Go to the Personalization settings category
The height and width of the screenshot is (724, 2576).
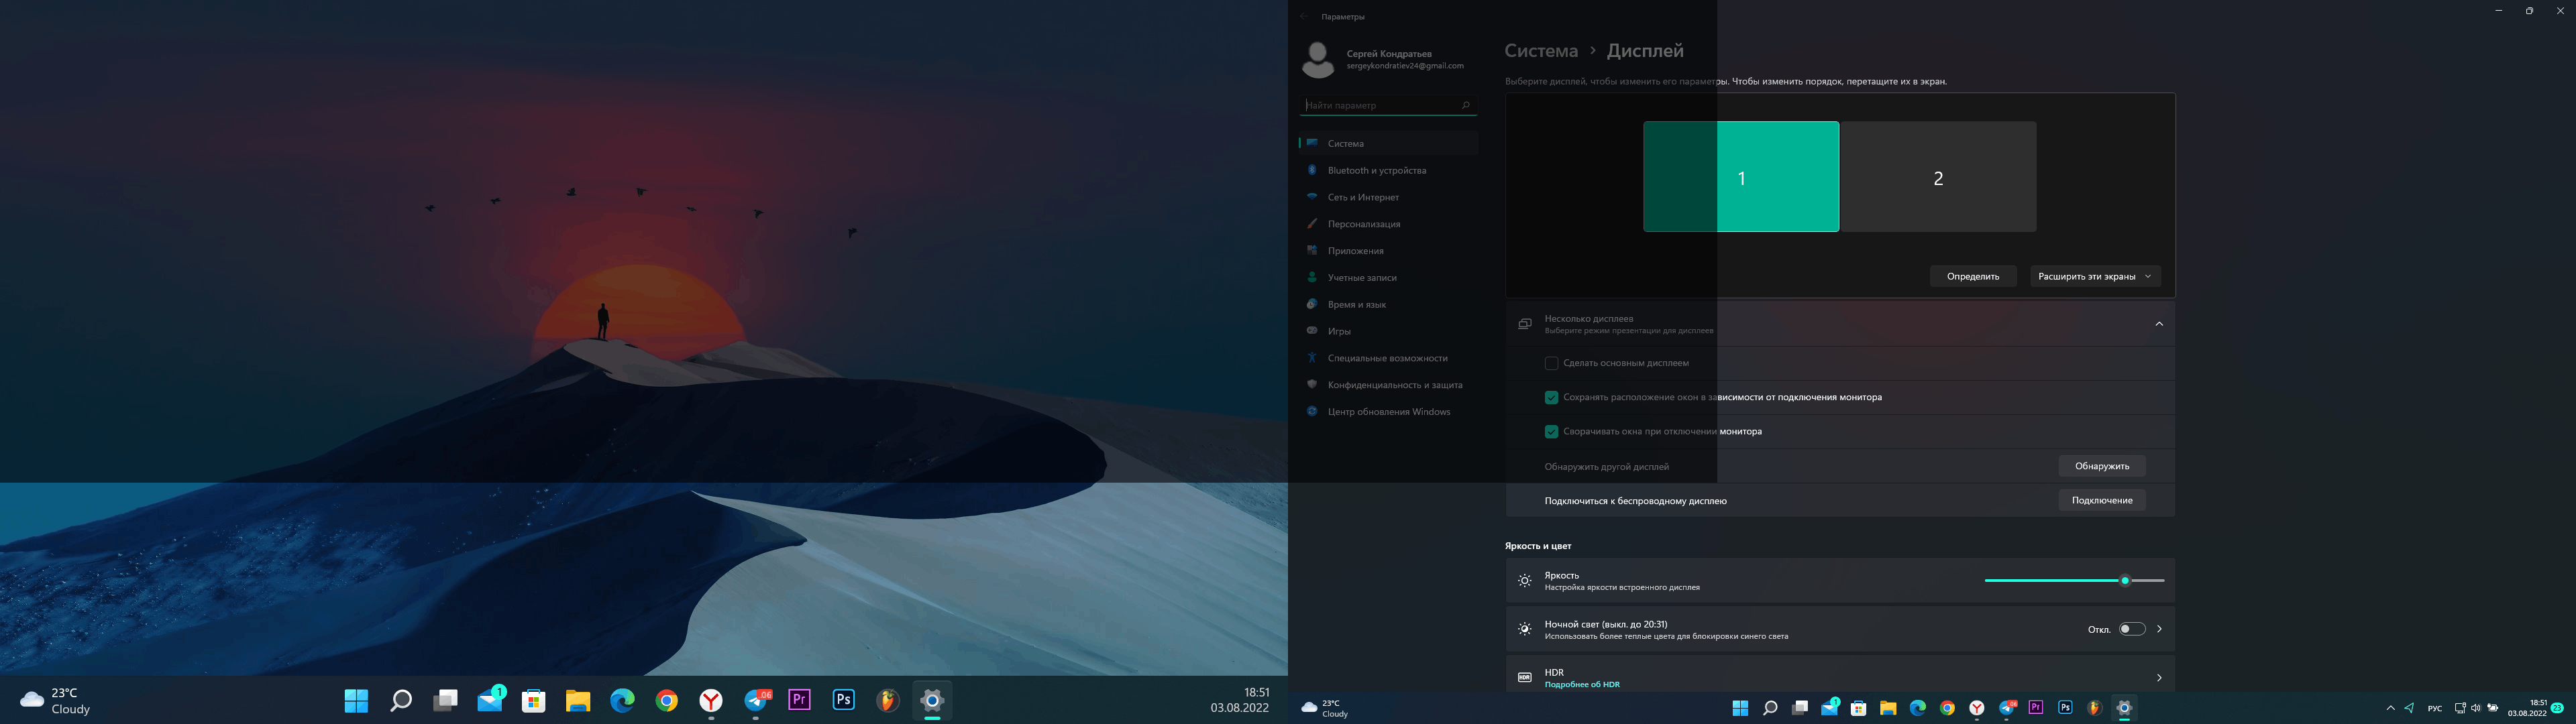[x=1363, y=224]
